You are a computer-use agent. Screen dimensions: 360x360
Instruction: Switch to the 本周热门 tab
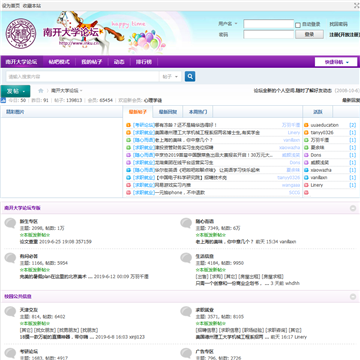coord(198,112)
